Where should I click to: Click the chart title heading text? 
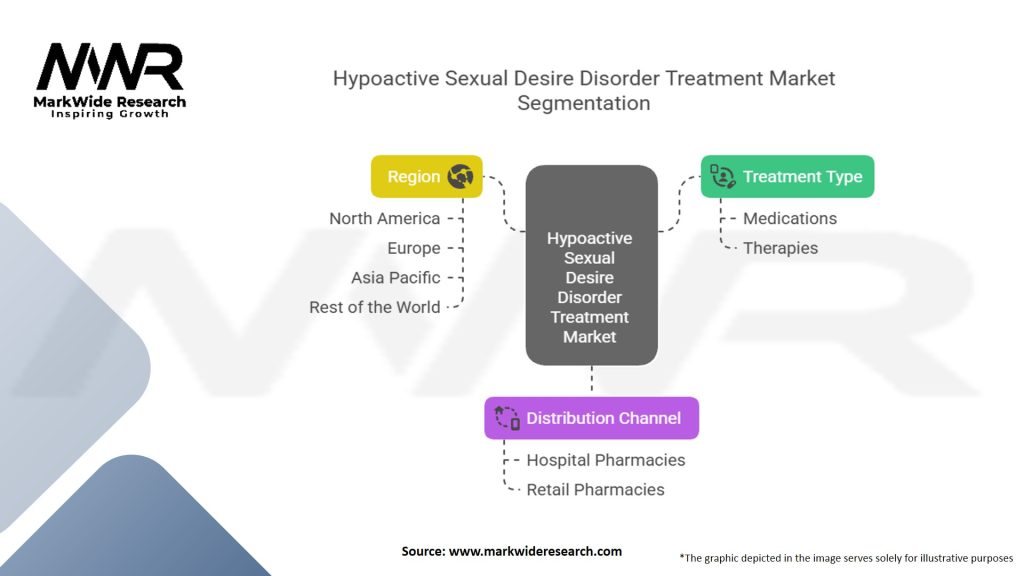click(x=583, y=90)
